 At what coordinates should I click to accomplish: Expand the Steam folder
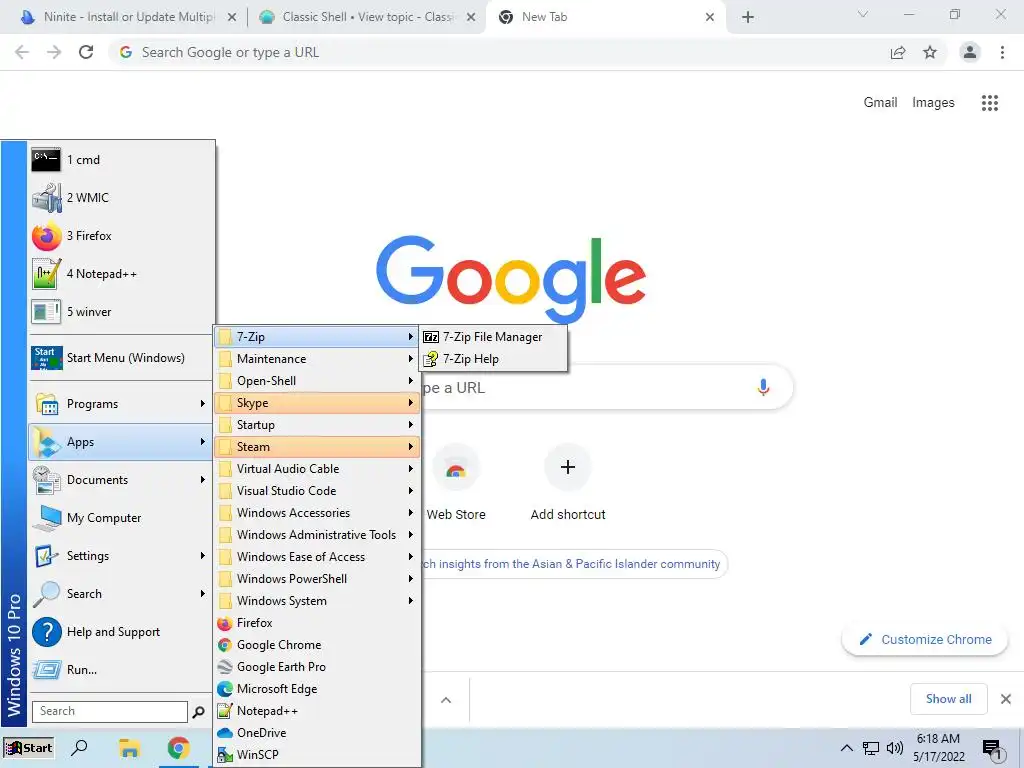click(317, 447)
